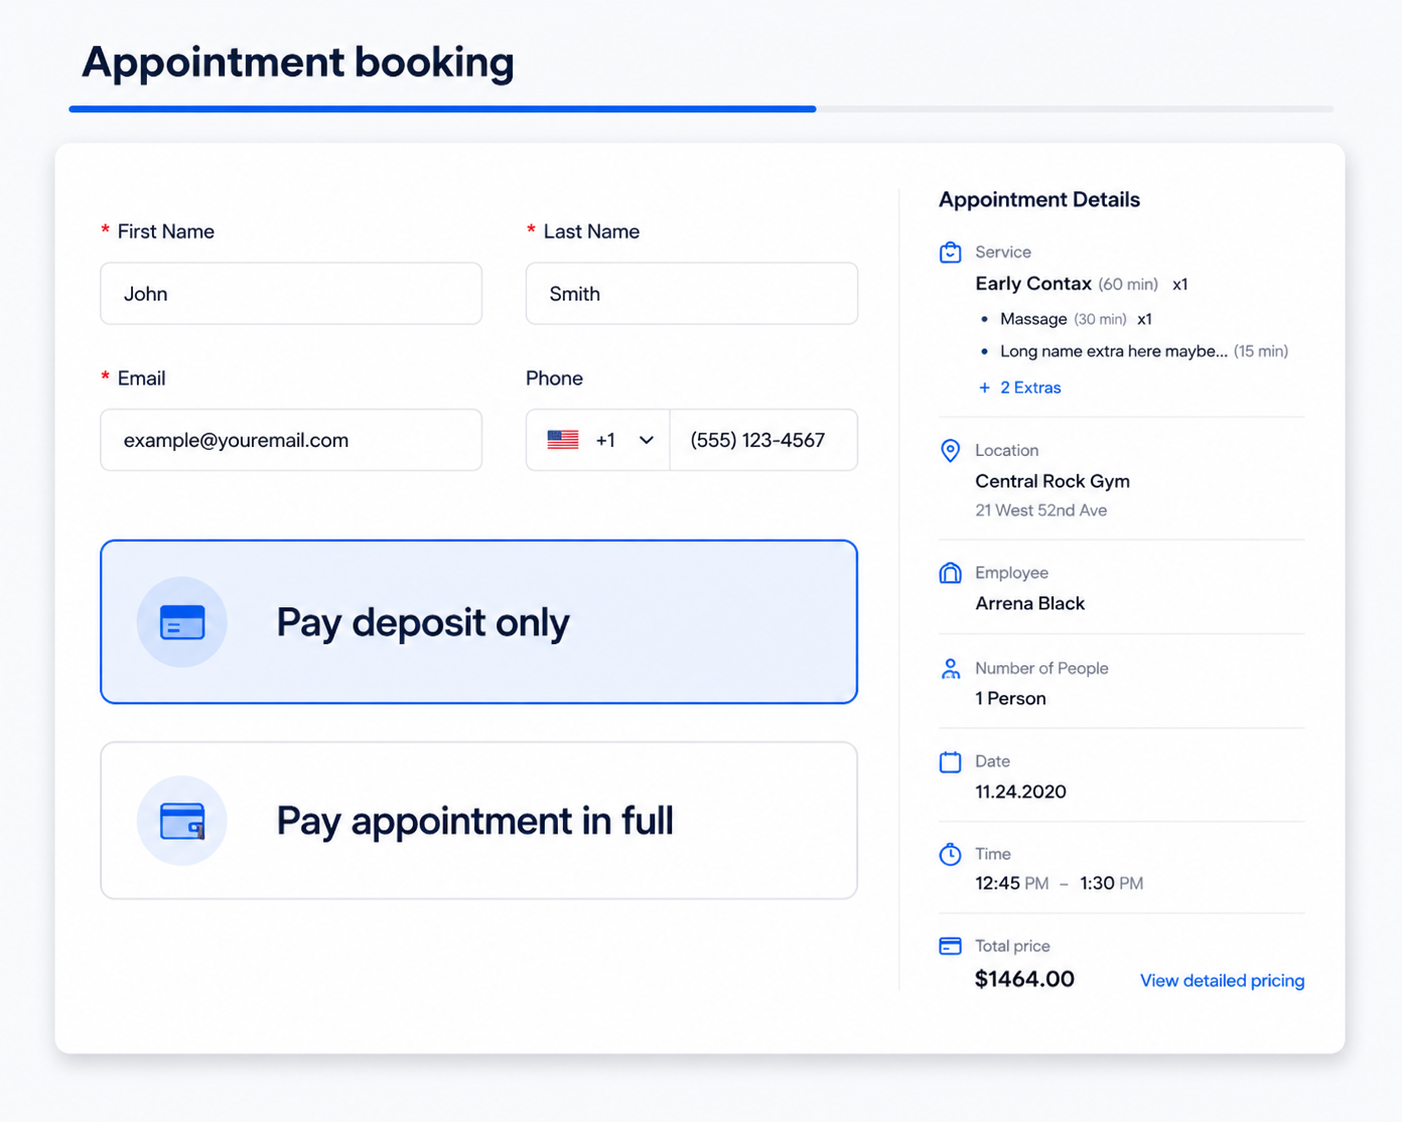Click the Service bag icon

pyautogui.click(x=950, y=252)
